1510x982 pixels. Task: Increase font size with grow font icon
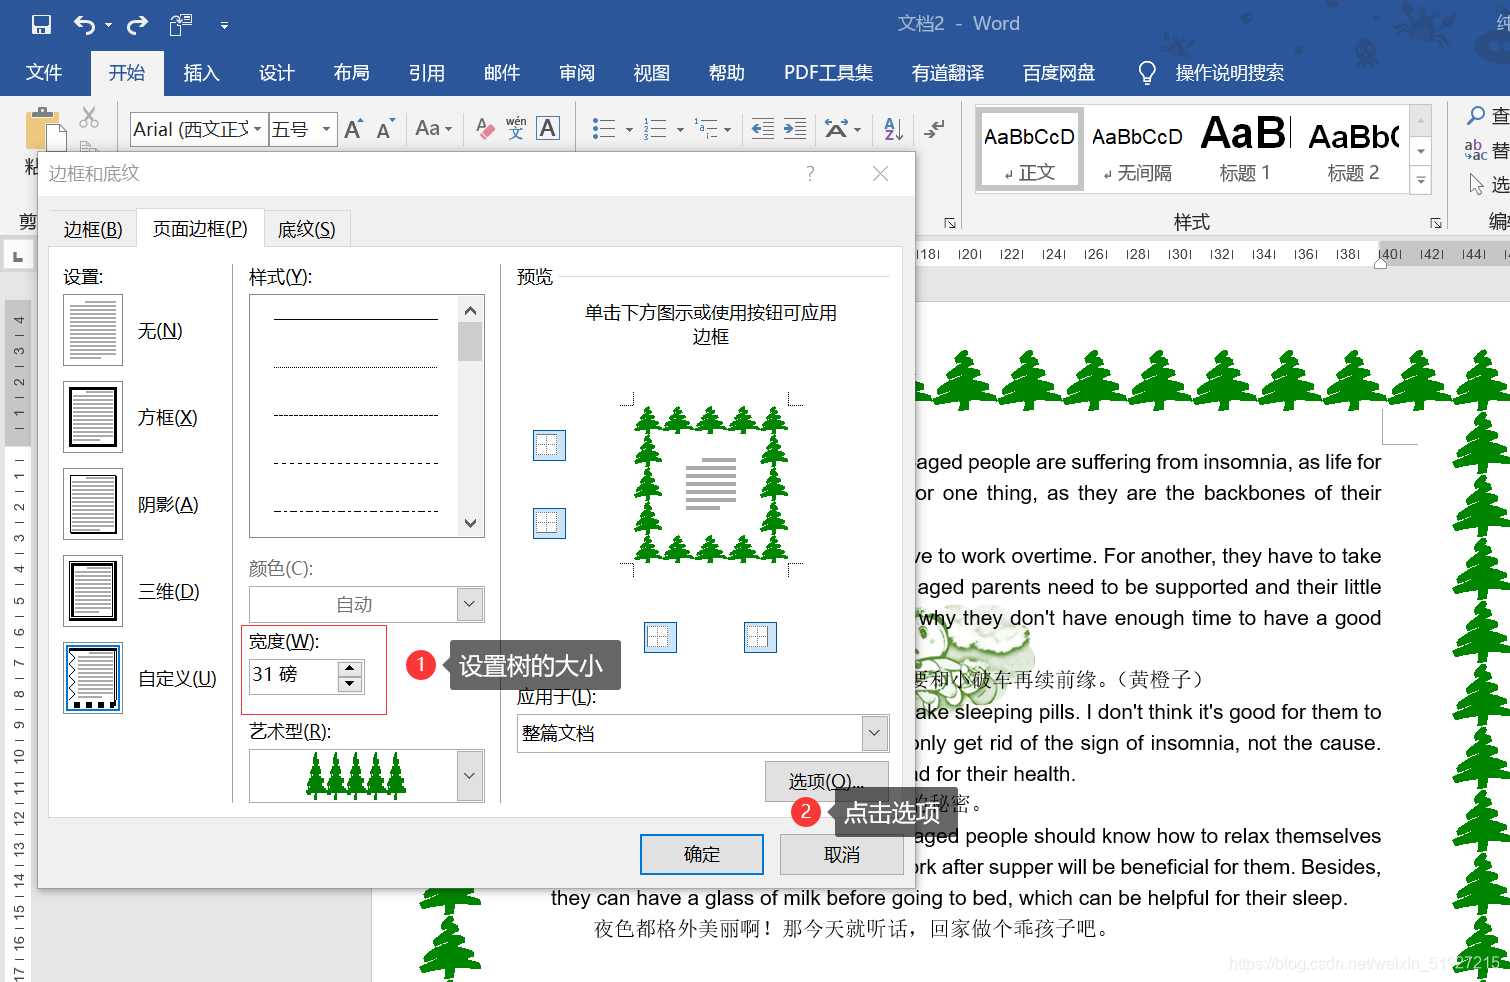353,129
